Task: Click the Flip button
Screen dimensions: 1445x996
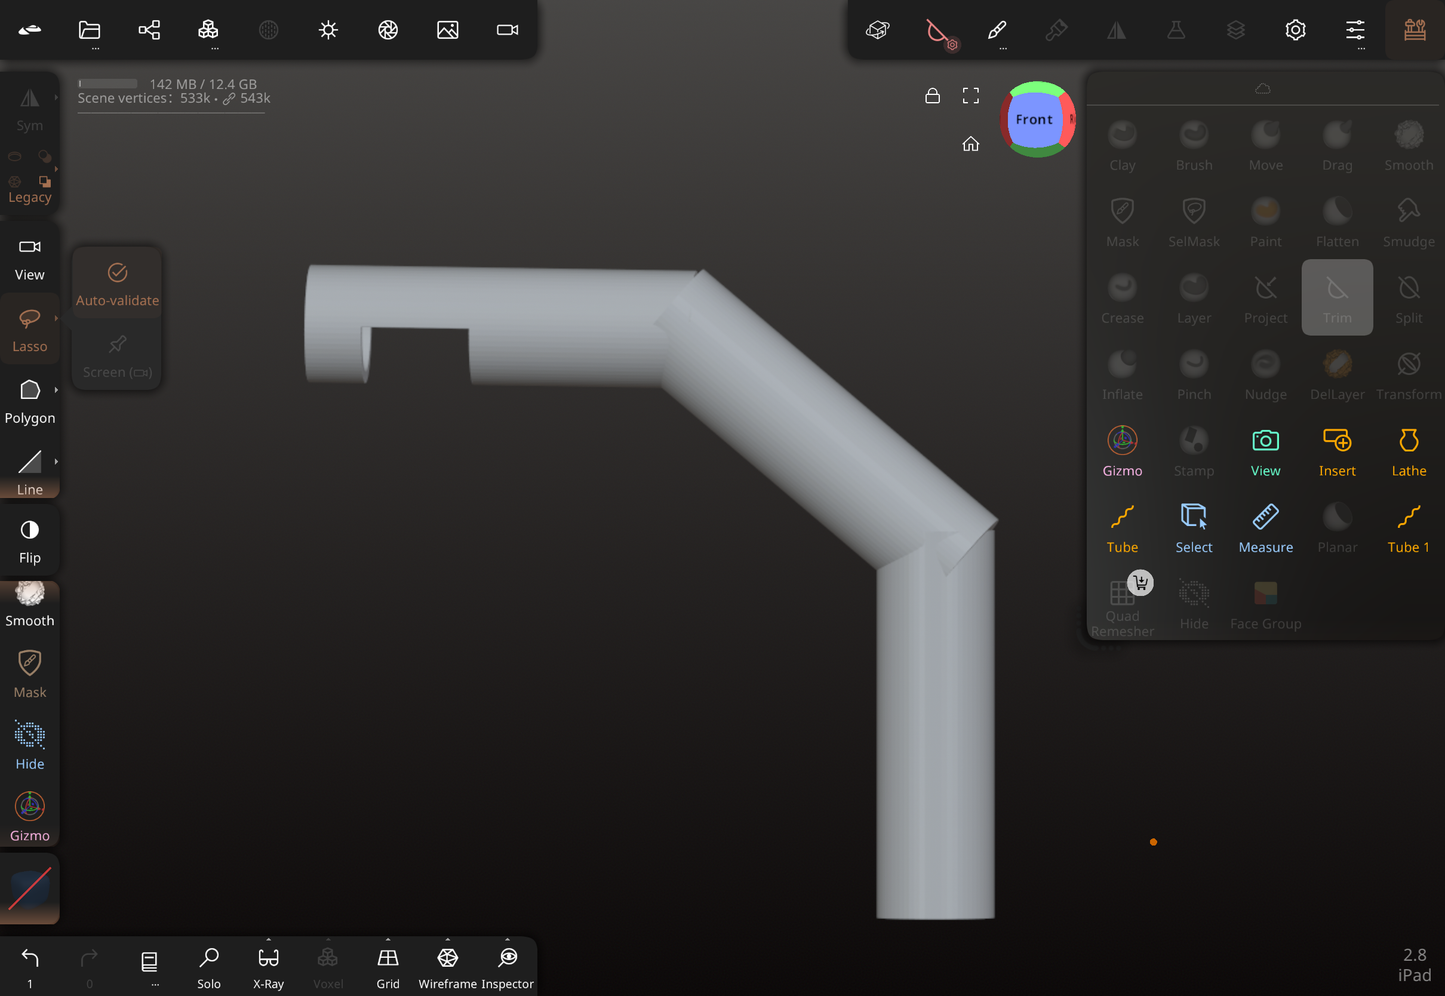Action: point(30,540)
